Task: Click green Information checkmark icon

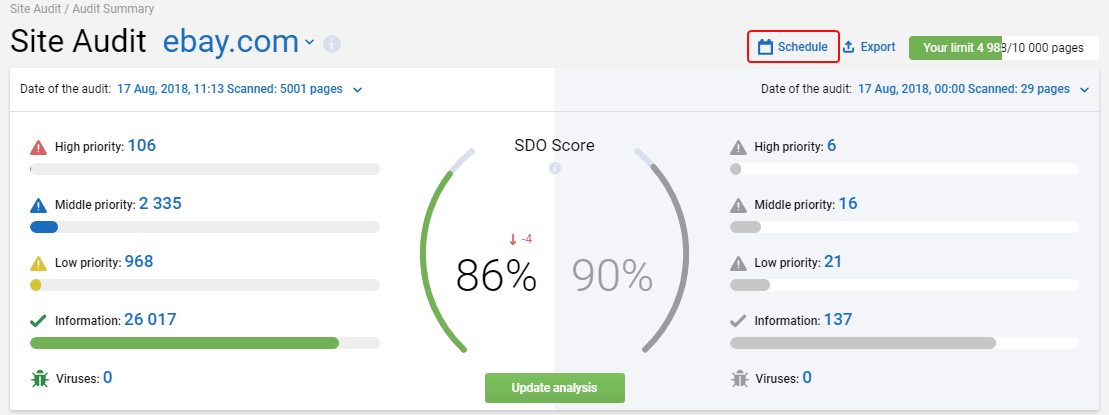Action: pyautogui.click(x=38, y=321)
